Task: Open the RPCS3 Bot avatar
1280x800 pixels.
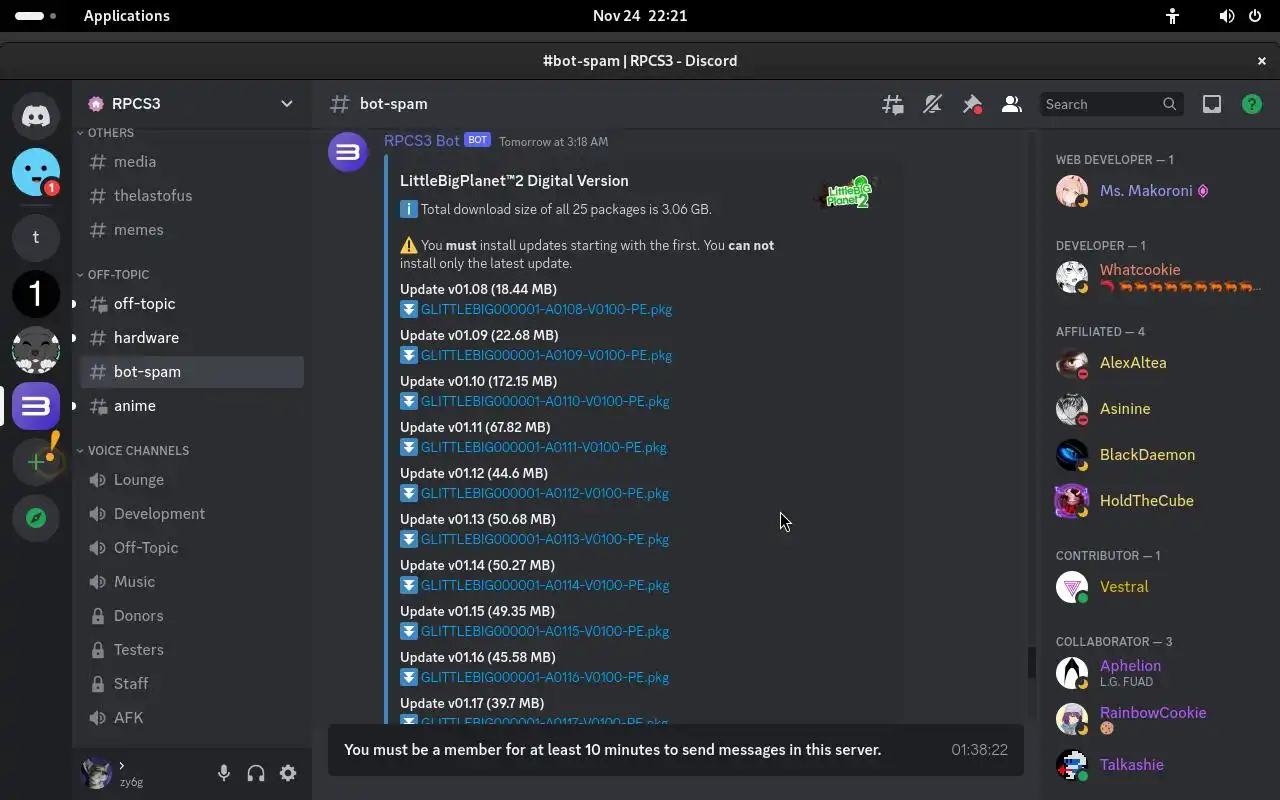Action: 348,152
